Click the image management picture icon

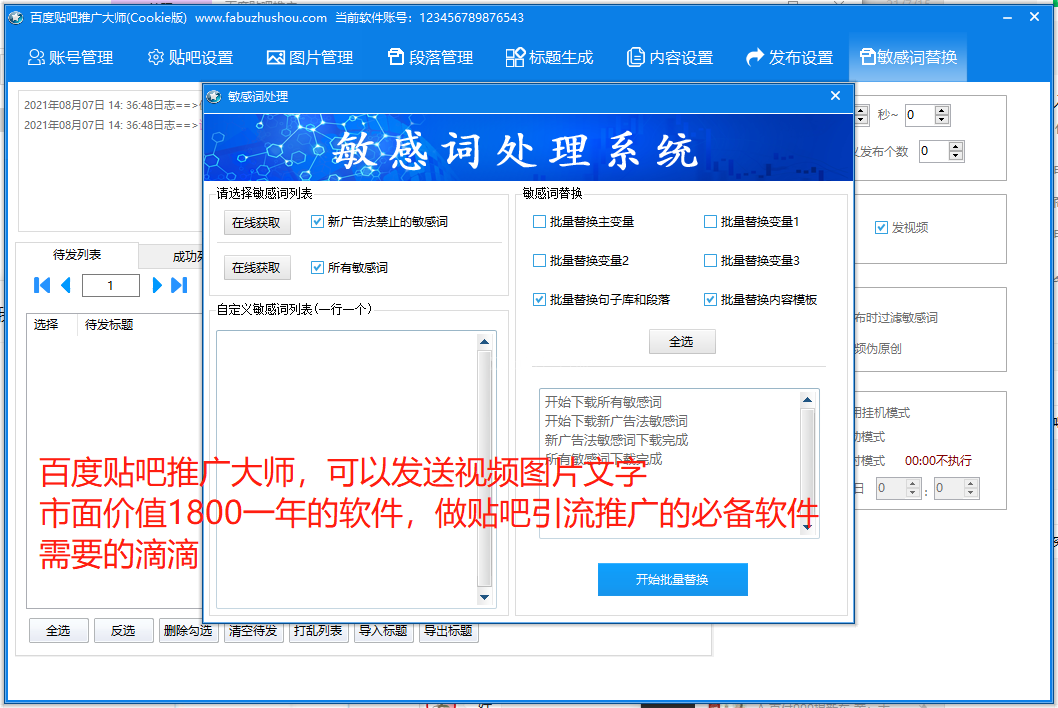tap(276, 57)
